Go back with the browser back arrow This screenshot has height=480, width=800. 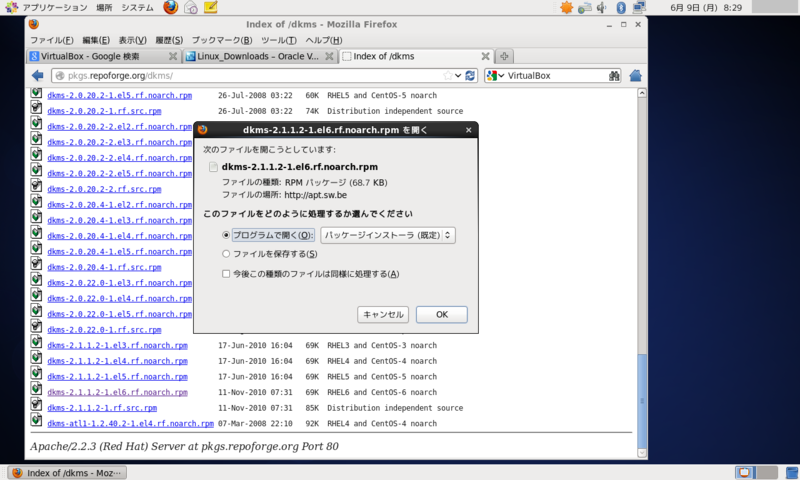pos(38,75)
